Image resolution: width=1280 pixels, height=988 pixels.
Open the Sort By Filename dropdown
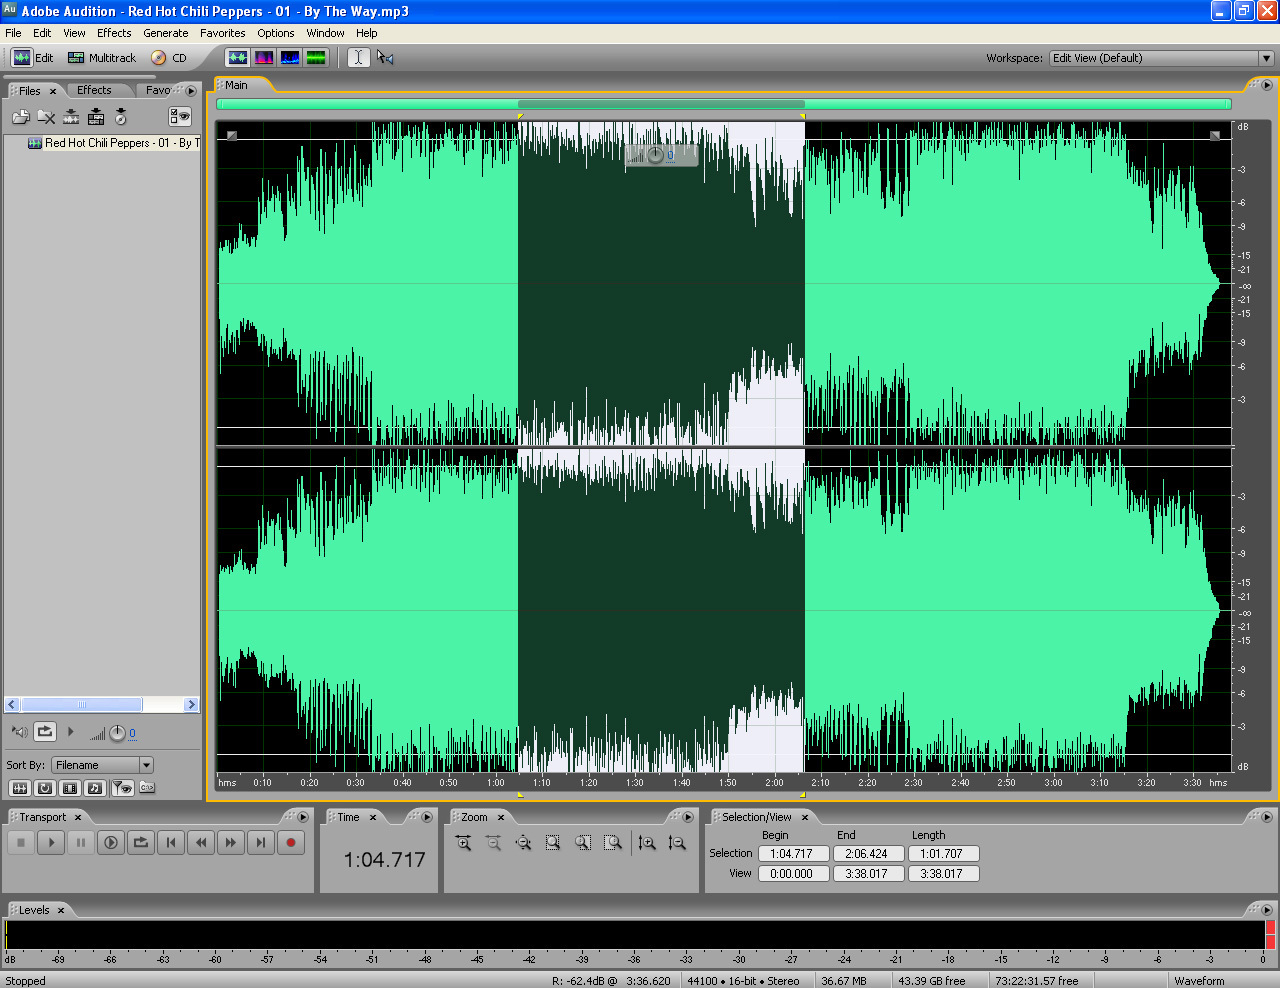[x=102, y=765]
